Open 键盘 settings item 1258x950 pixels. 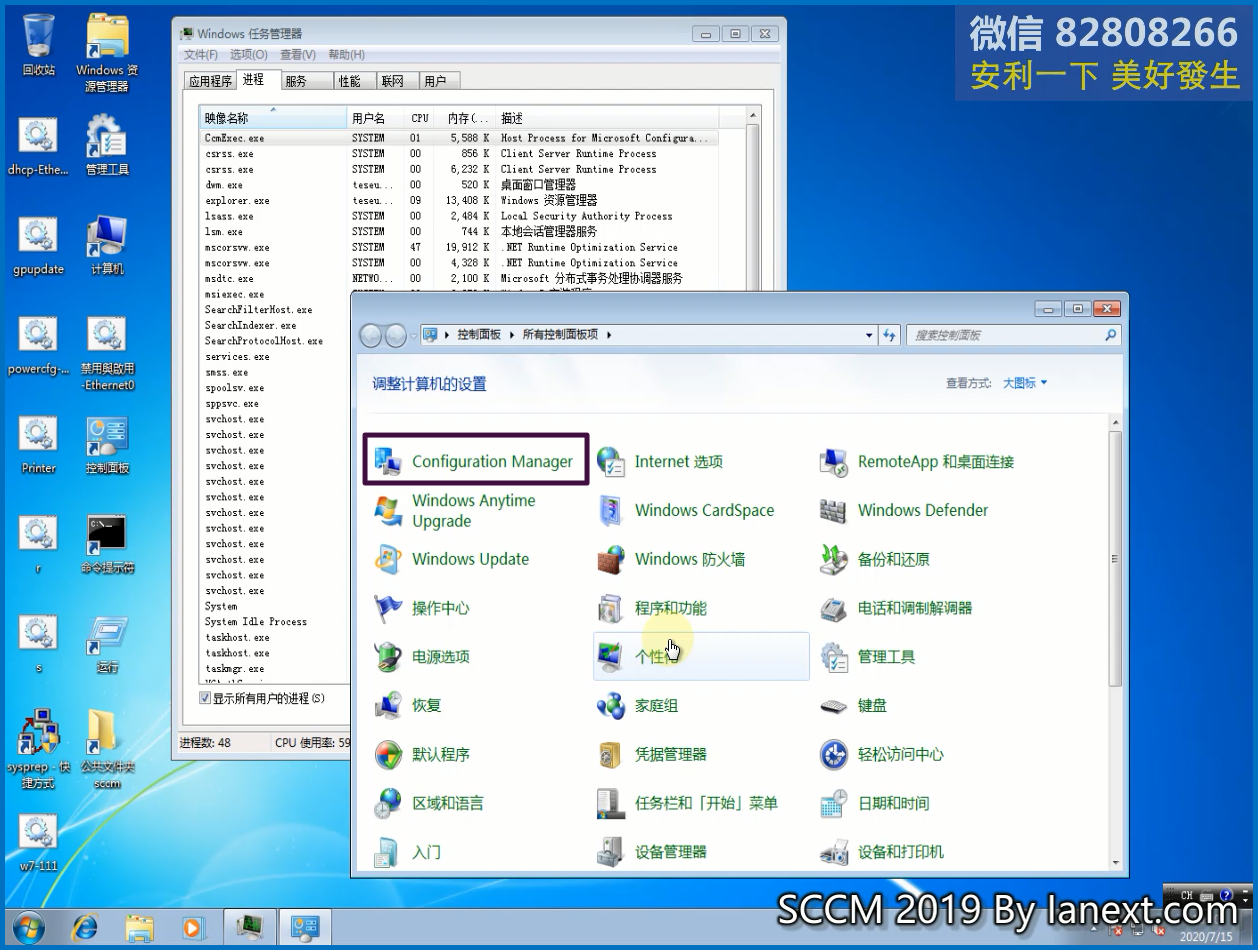pyautogui.click(x=854, y=705)
